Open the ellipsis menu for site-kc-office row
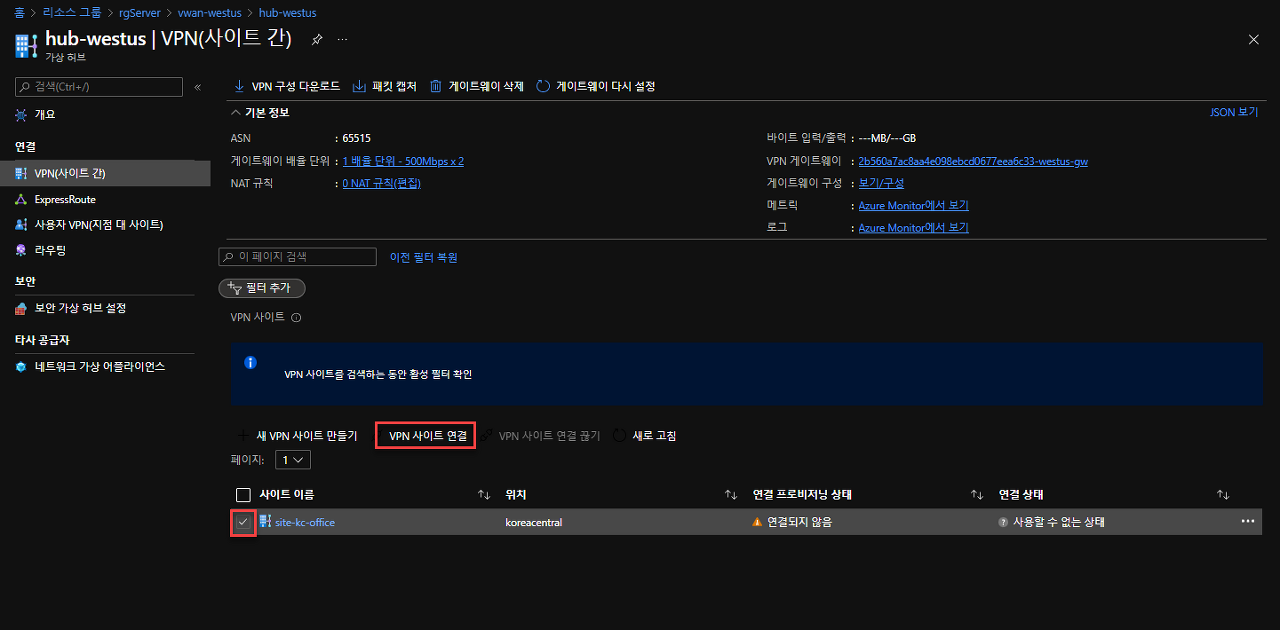The width and height of the screenshot is (1280, 630). [x=1248, y=521]
